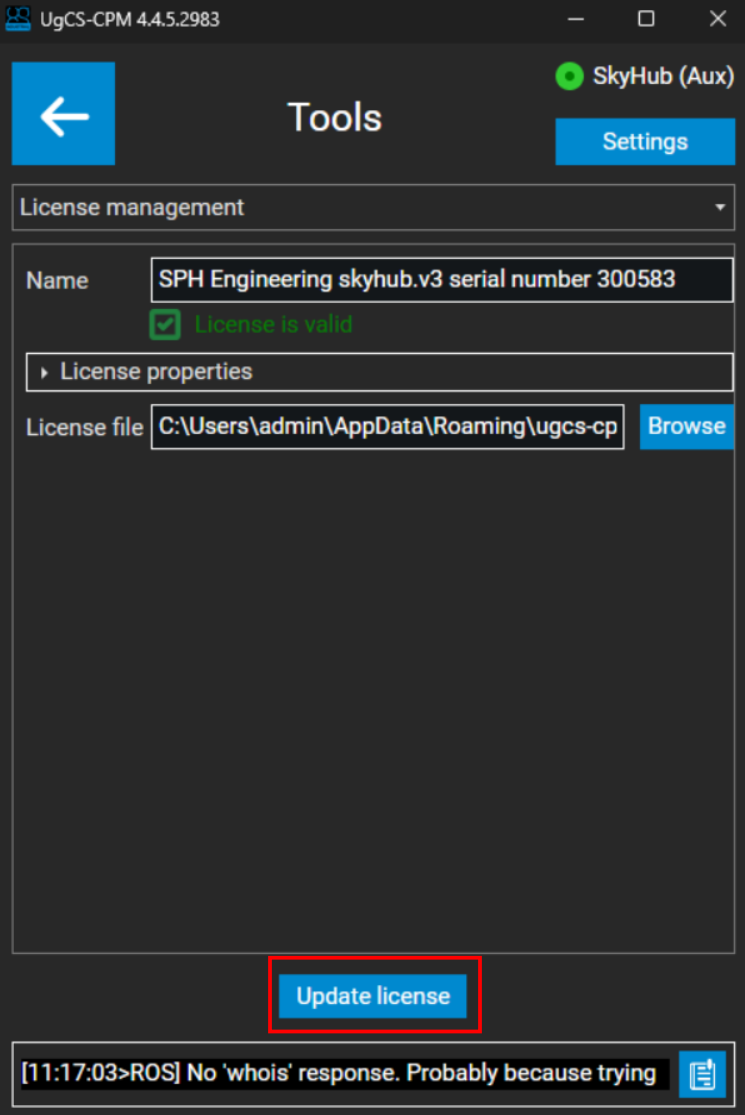The width and height of the screenshot is (745, 1115).
Task: Browse for a license file
Action: pos(687,427)
